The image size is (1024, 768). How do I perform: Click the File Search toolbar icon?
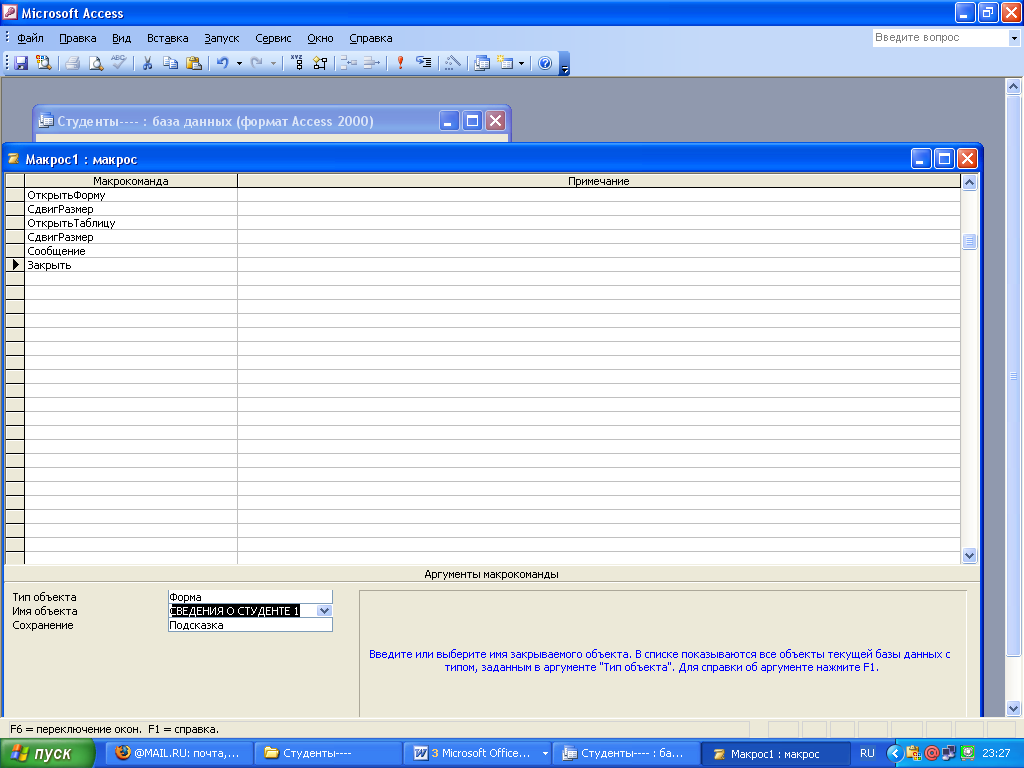click(x=44, y=63)
